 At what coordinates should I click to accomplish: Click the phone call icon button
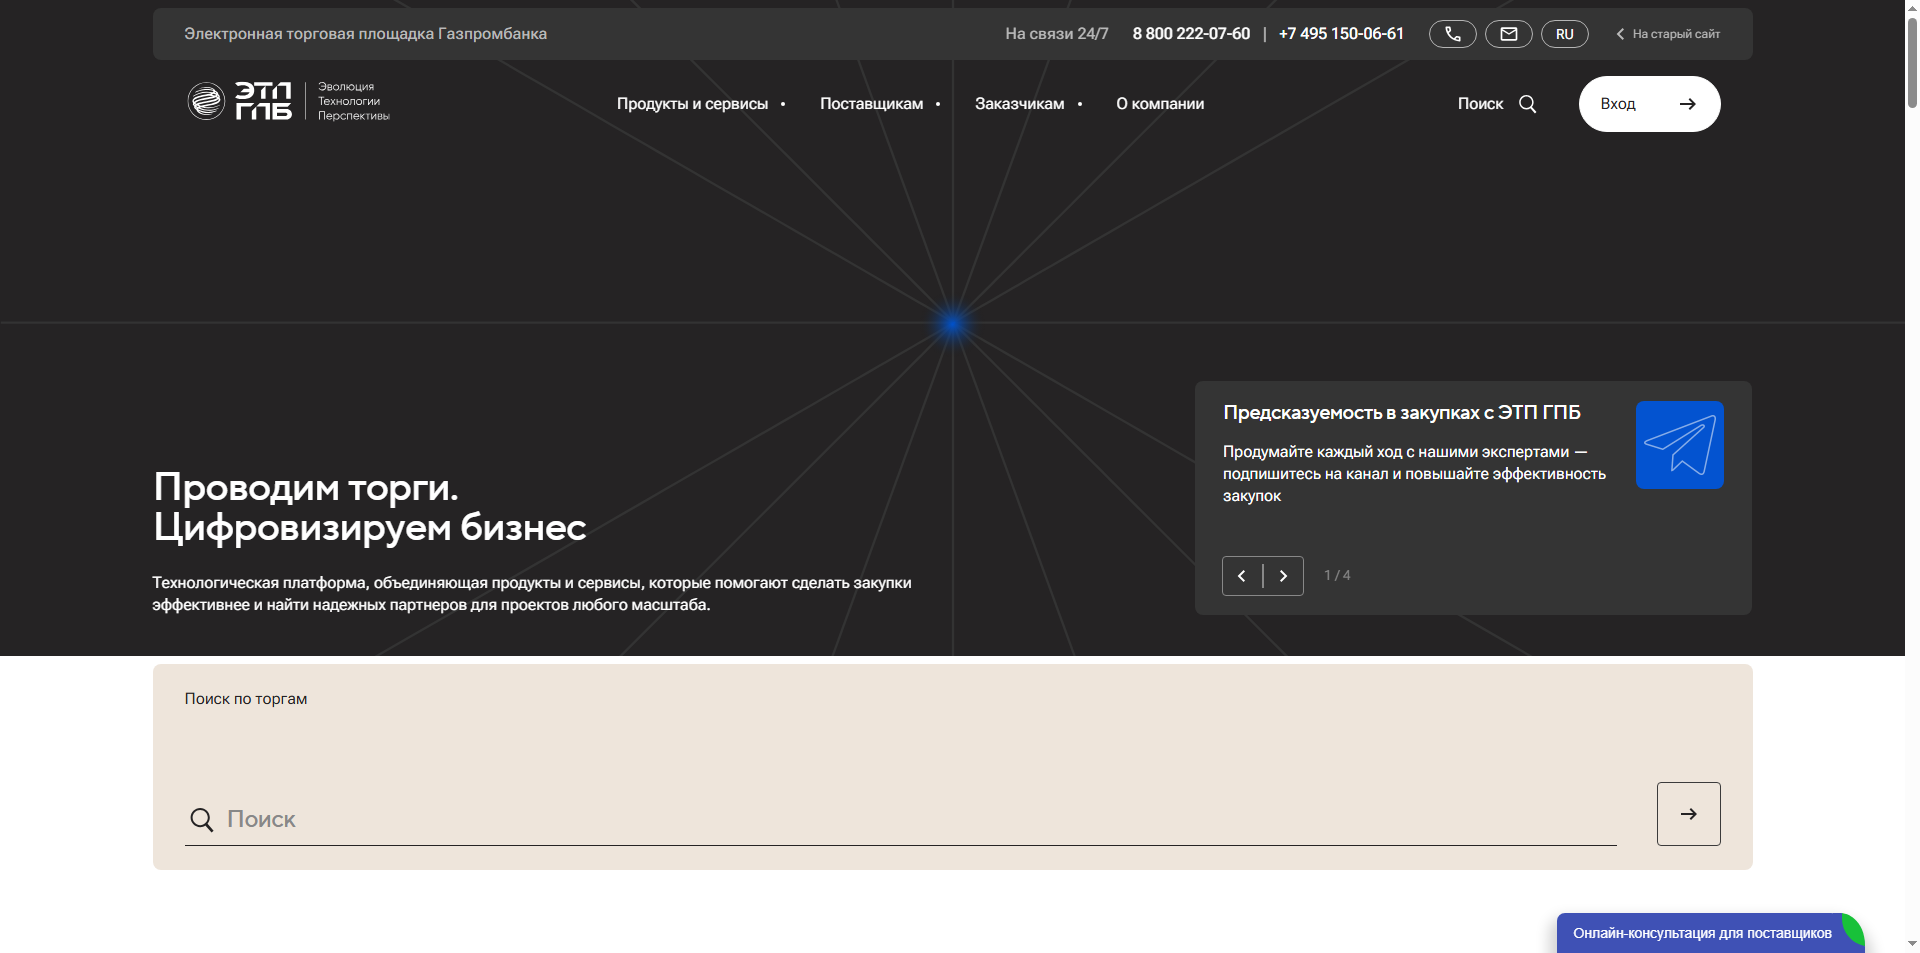(1452, 34)
